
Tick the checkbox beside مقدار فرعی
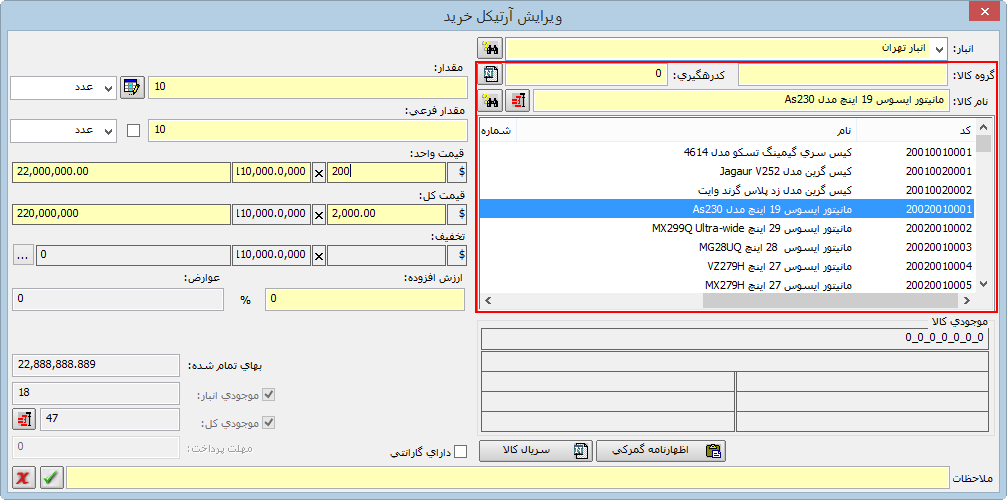pos(134,130)
